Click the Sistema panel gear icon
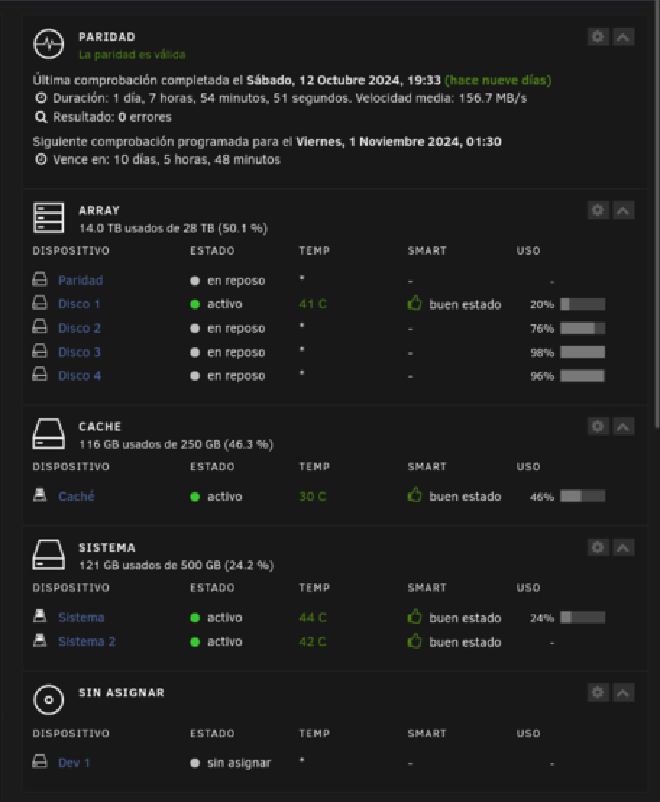 point(598,548)
